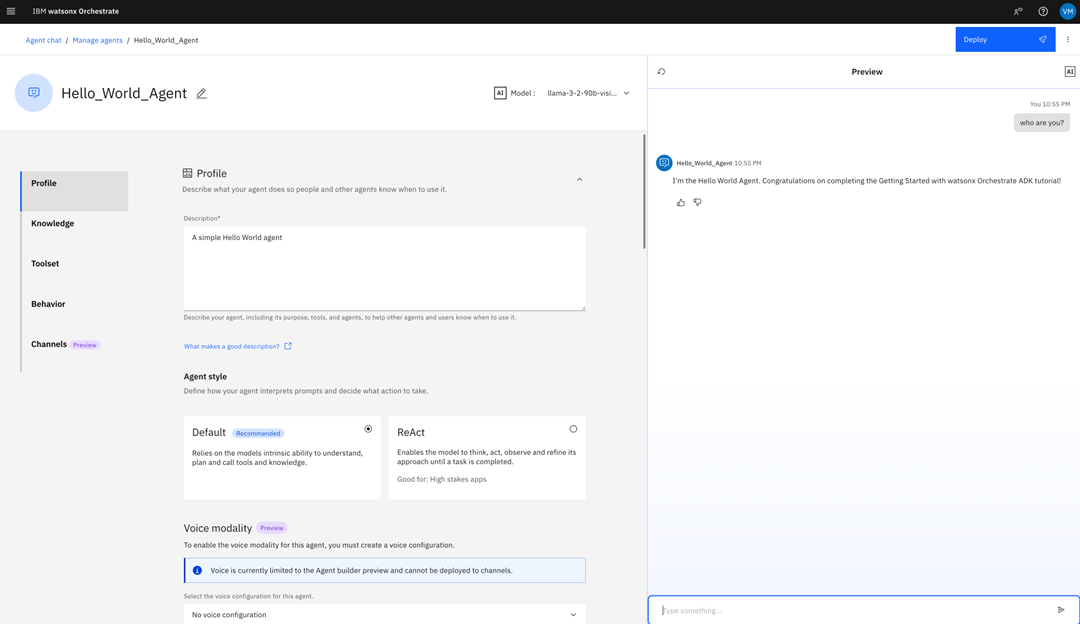Open the voice configuration dropdown

pos(384,614)
